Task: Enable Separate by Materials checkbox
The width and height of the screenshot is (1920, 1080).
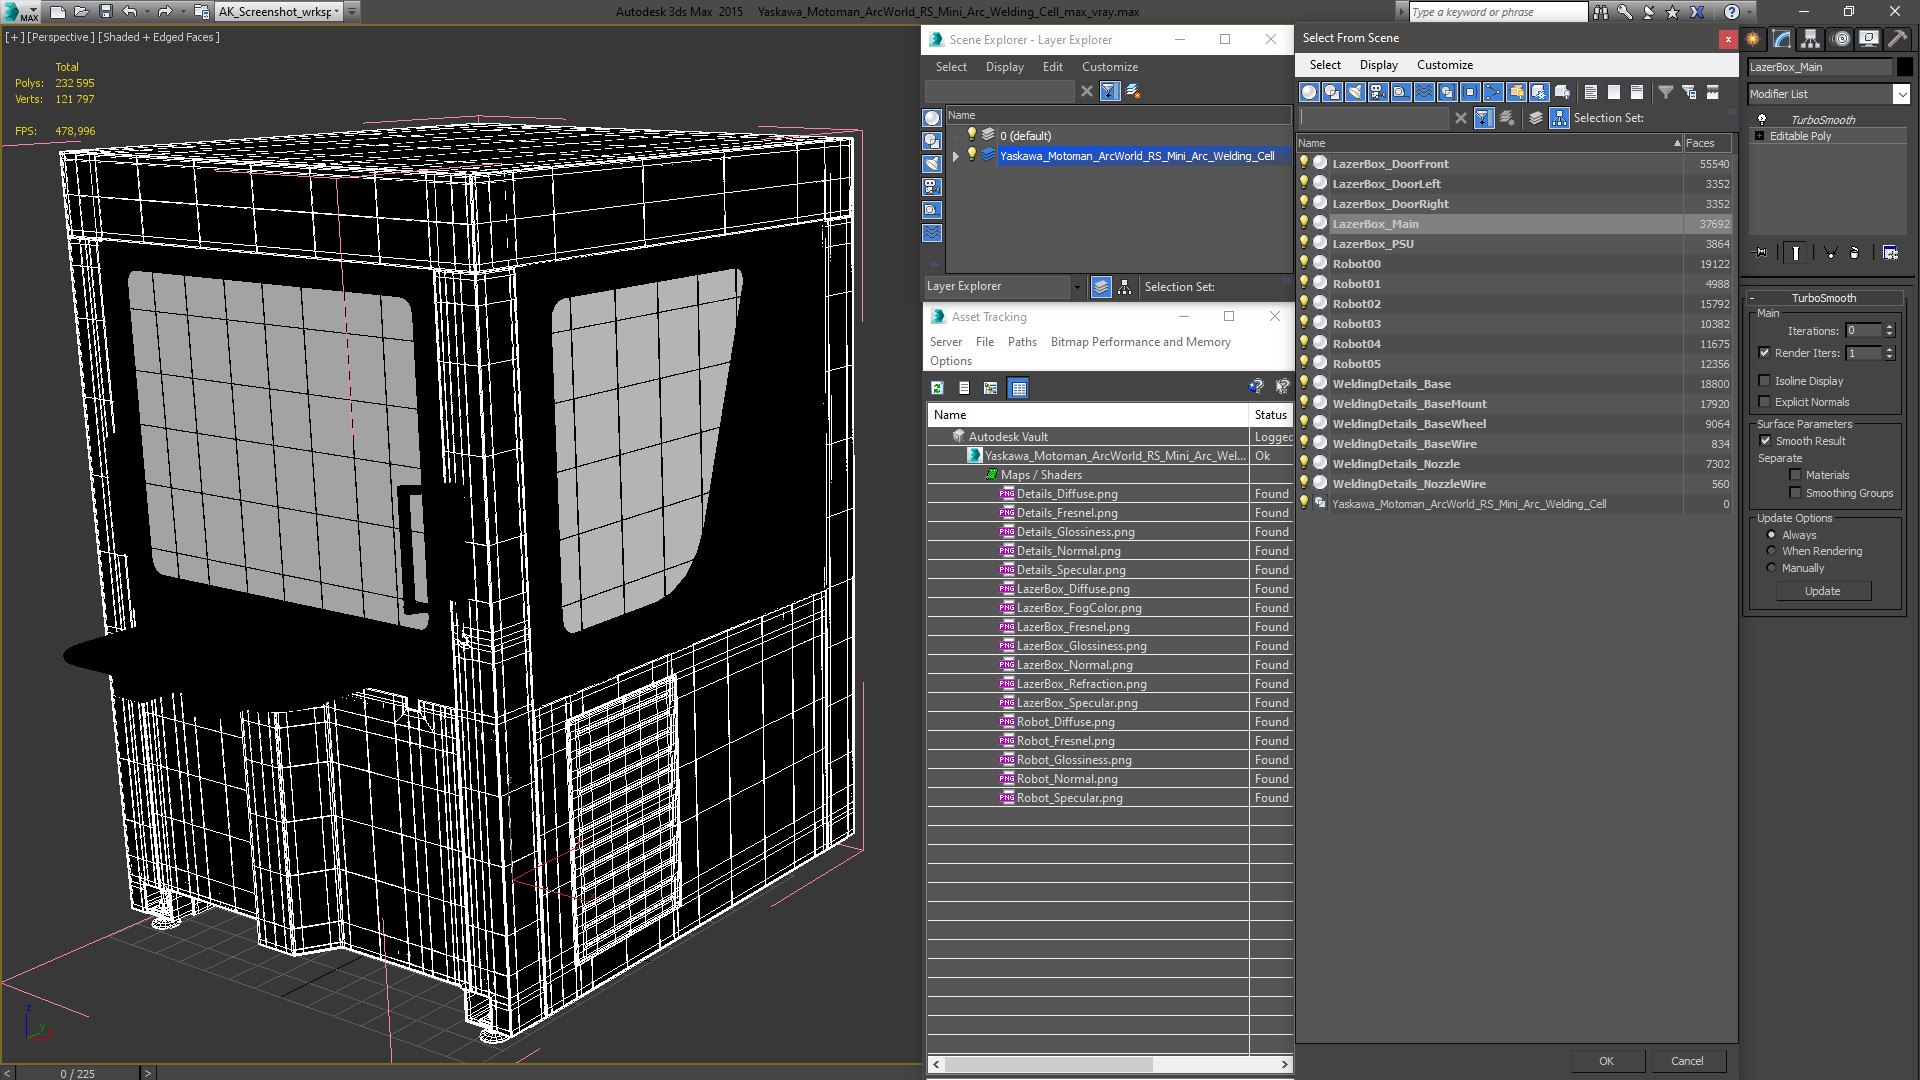Action: point(1795,475)
